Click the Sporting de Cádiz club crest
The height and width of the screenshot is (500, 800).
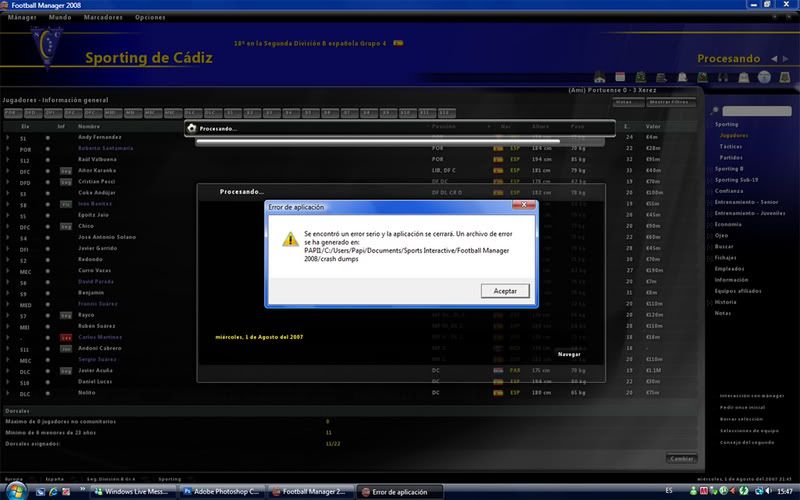coord(47,47)
